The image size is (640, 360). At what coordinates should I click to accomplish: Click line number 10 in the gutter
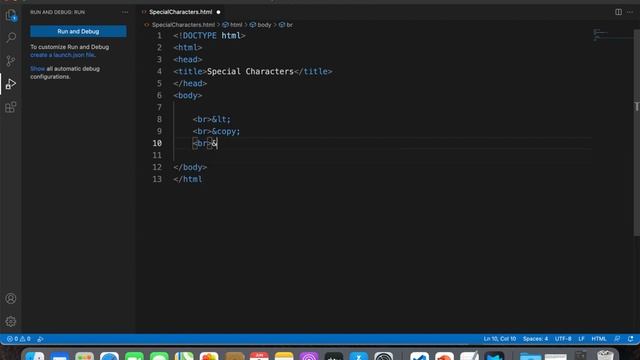157,143
